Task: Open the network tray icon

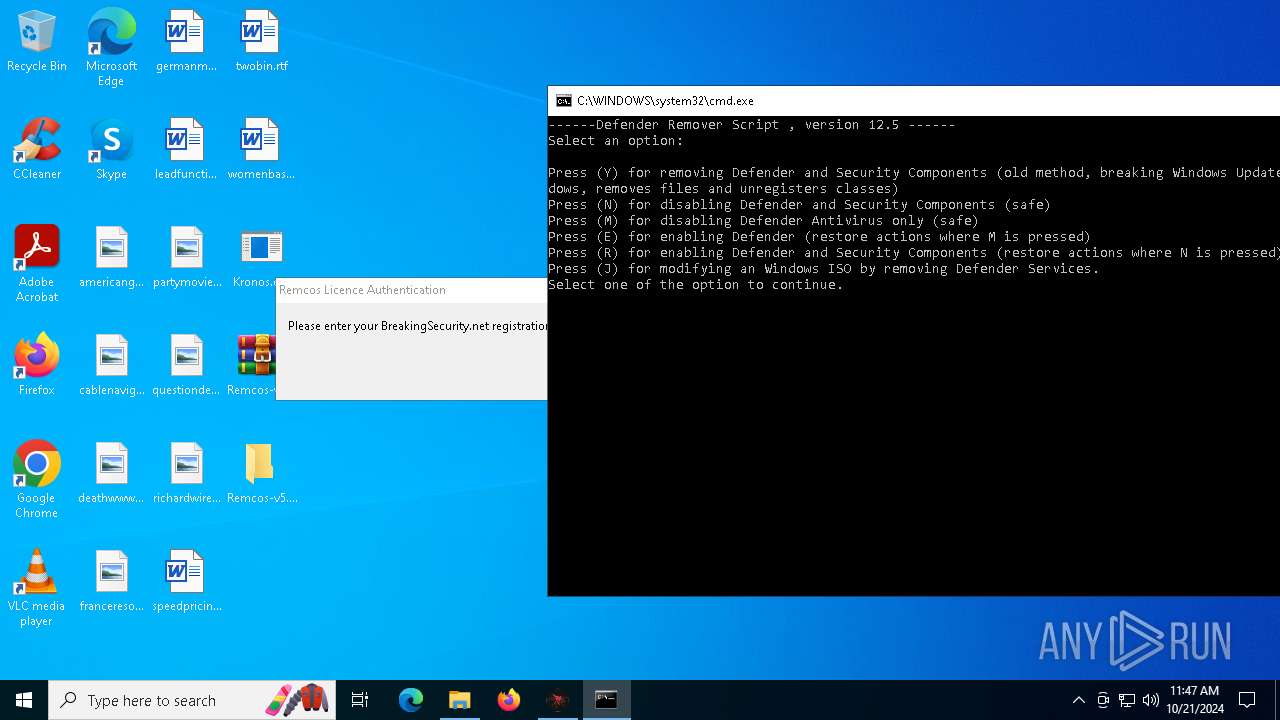Action: [1127, 700]
